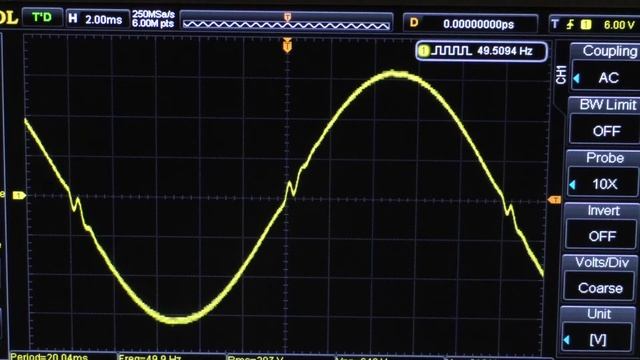Tap the 250MSa/s sample rate readout
This screenshot has height=360, width=640.
click(153, 14)
